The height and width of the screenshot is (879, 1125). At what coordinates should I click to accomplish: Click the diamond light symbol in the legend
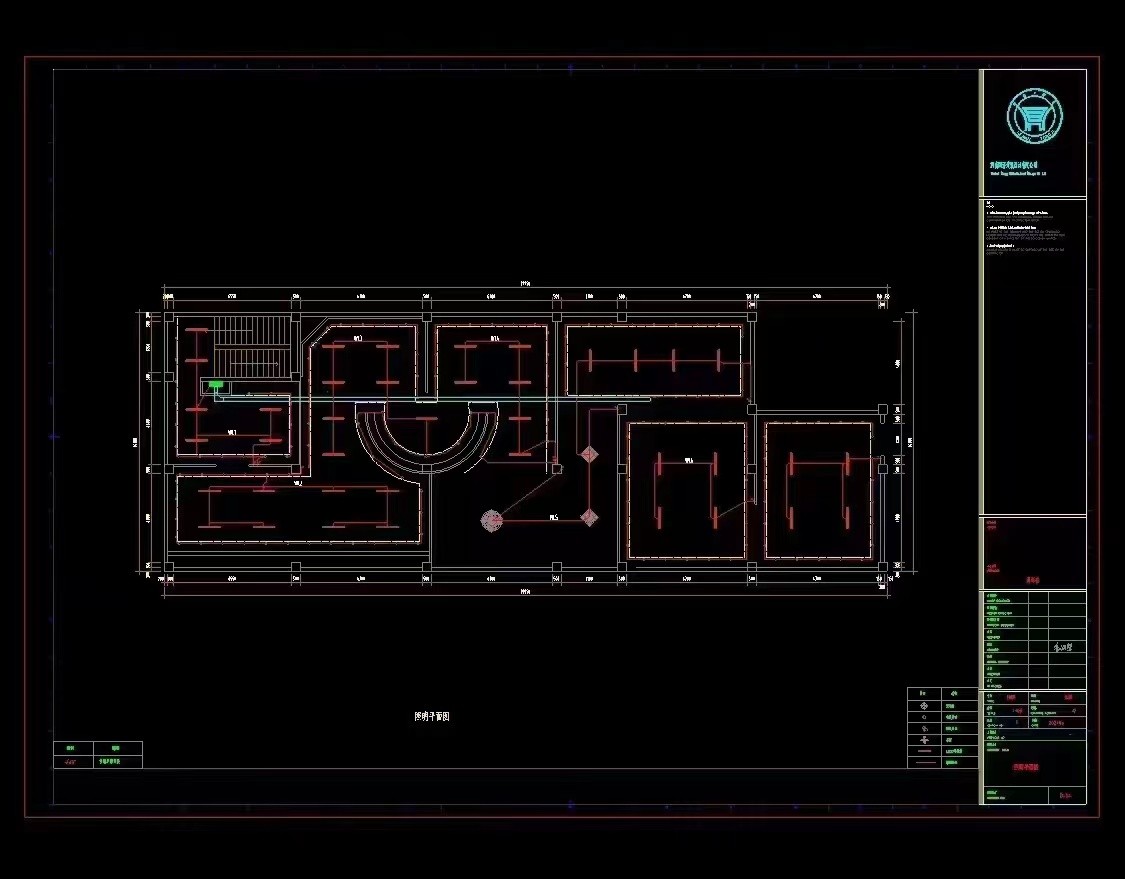point(923,706)
